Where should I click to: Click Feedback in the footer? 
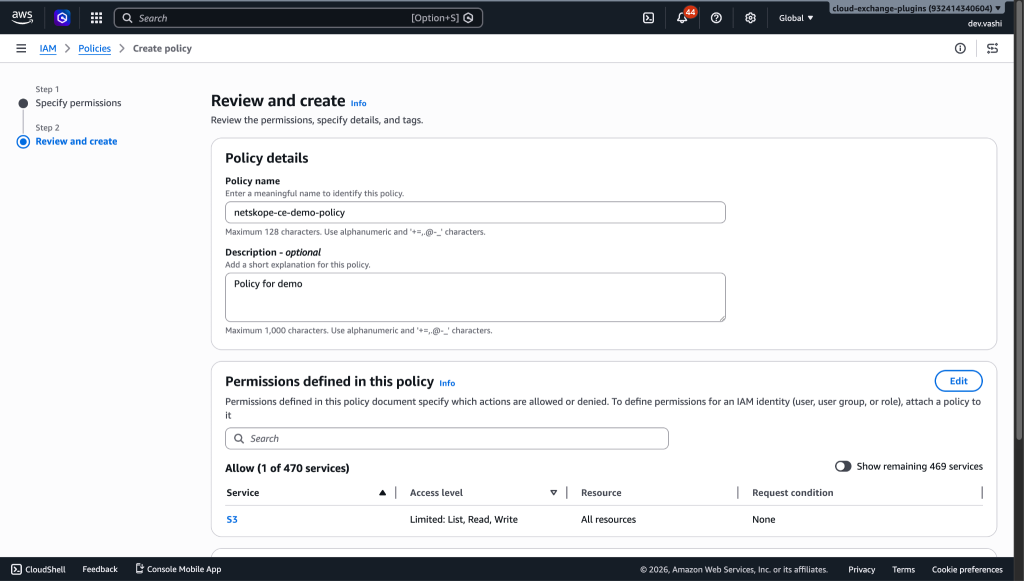tap(100, 569)
